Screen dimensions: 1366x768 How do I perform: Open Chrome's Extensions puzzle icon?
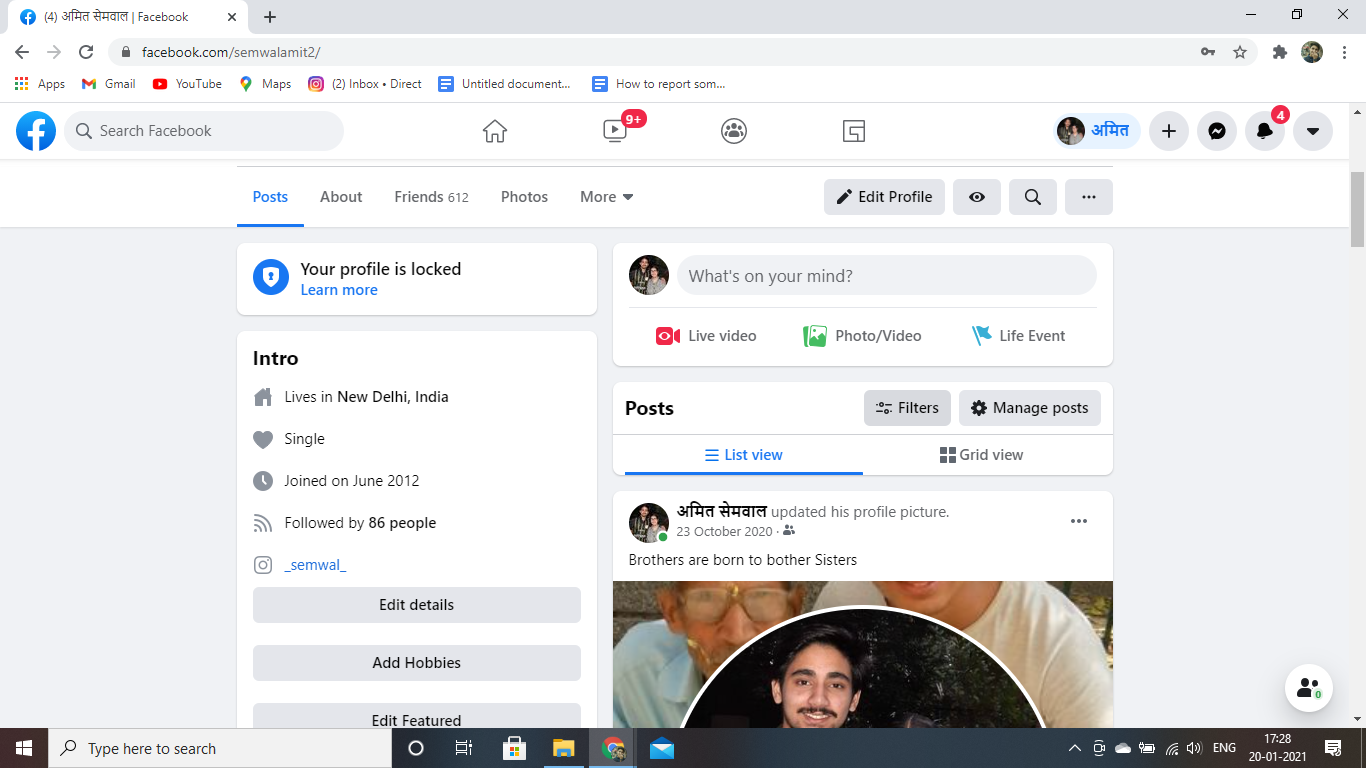[1279, 52]
